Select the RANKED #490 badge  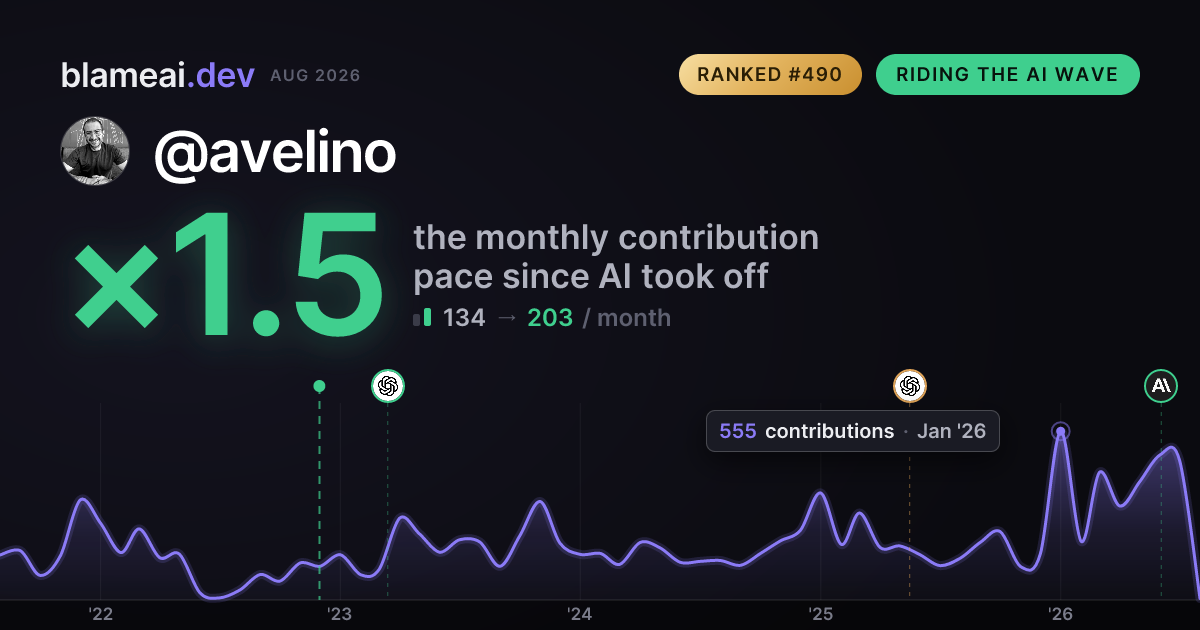[x=770, y=75]
